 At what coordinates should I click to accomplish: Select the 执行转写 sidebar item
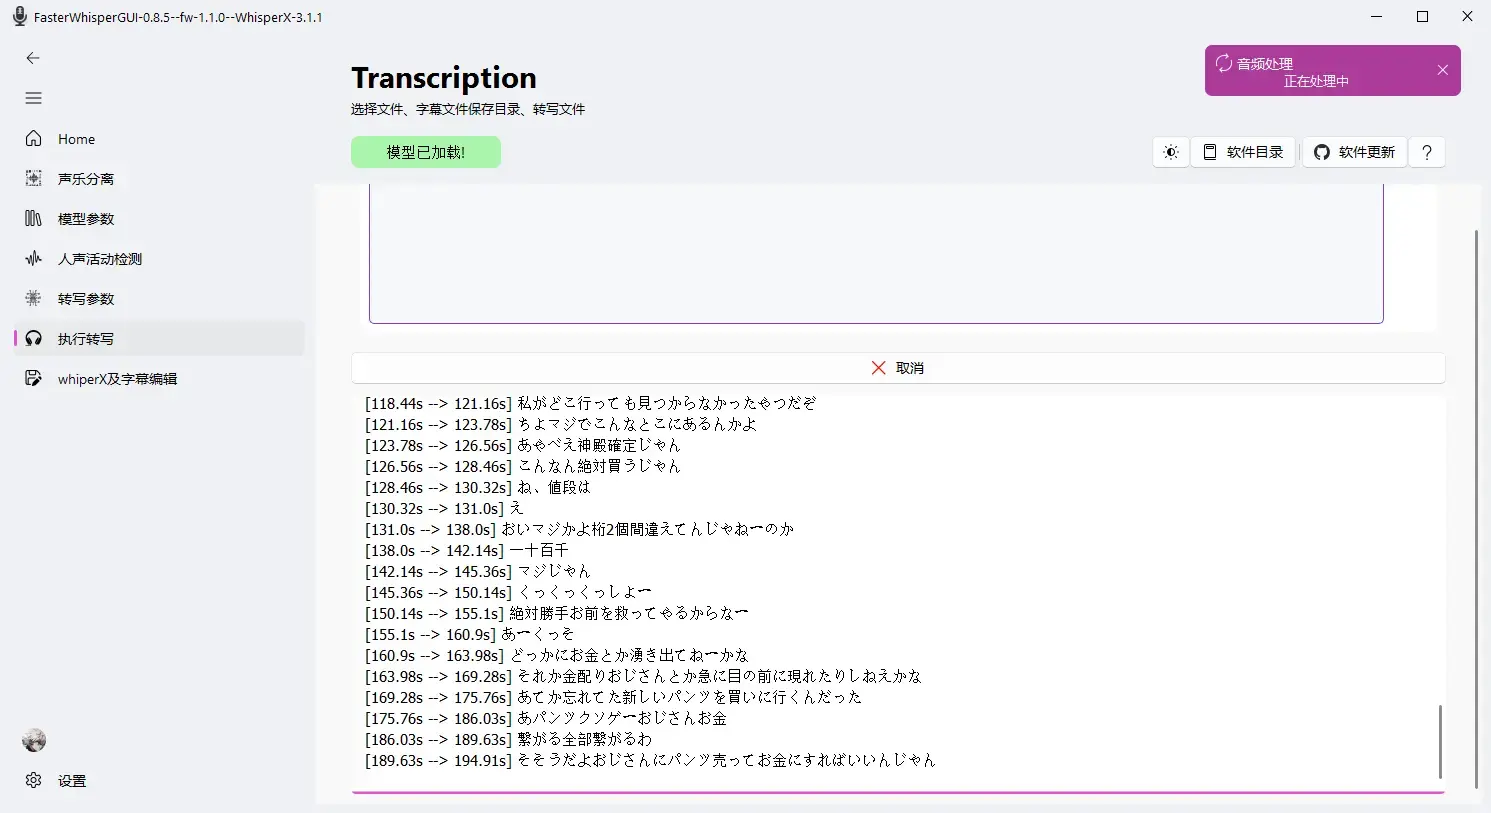(x=85, y=339)
